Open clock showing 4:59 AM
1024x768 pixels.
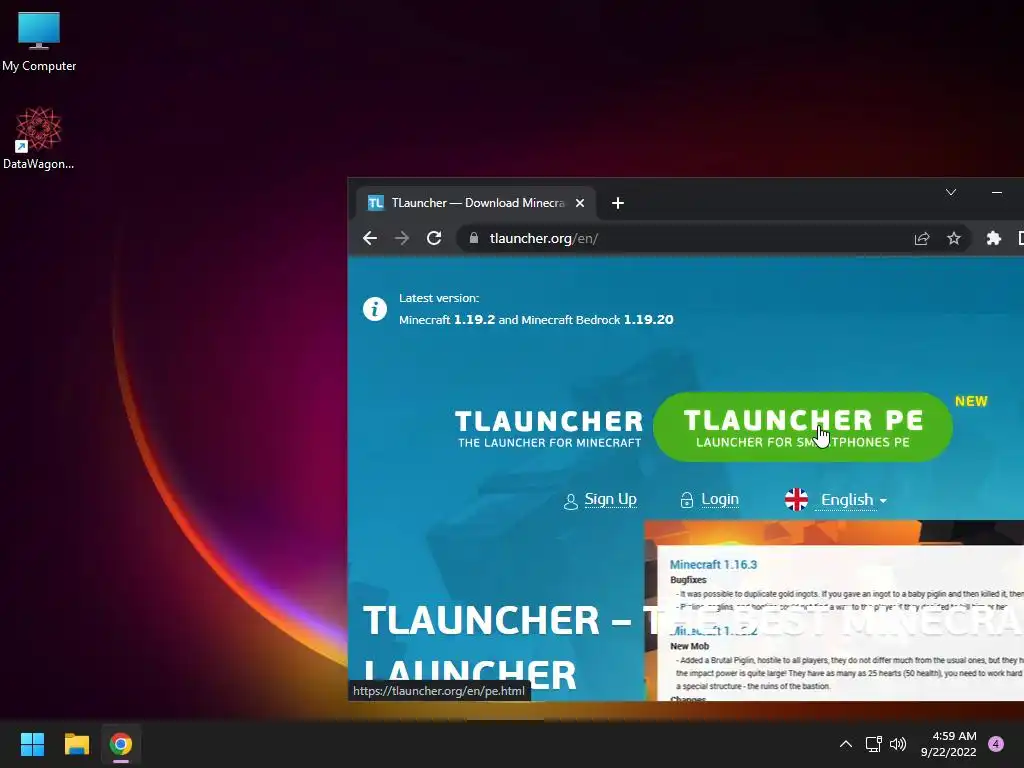click(x=948, y=744)
